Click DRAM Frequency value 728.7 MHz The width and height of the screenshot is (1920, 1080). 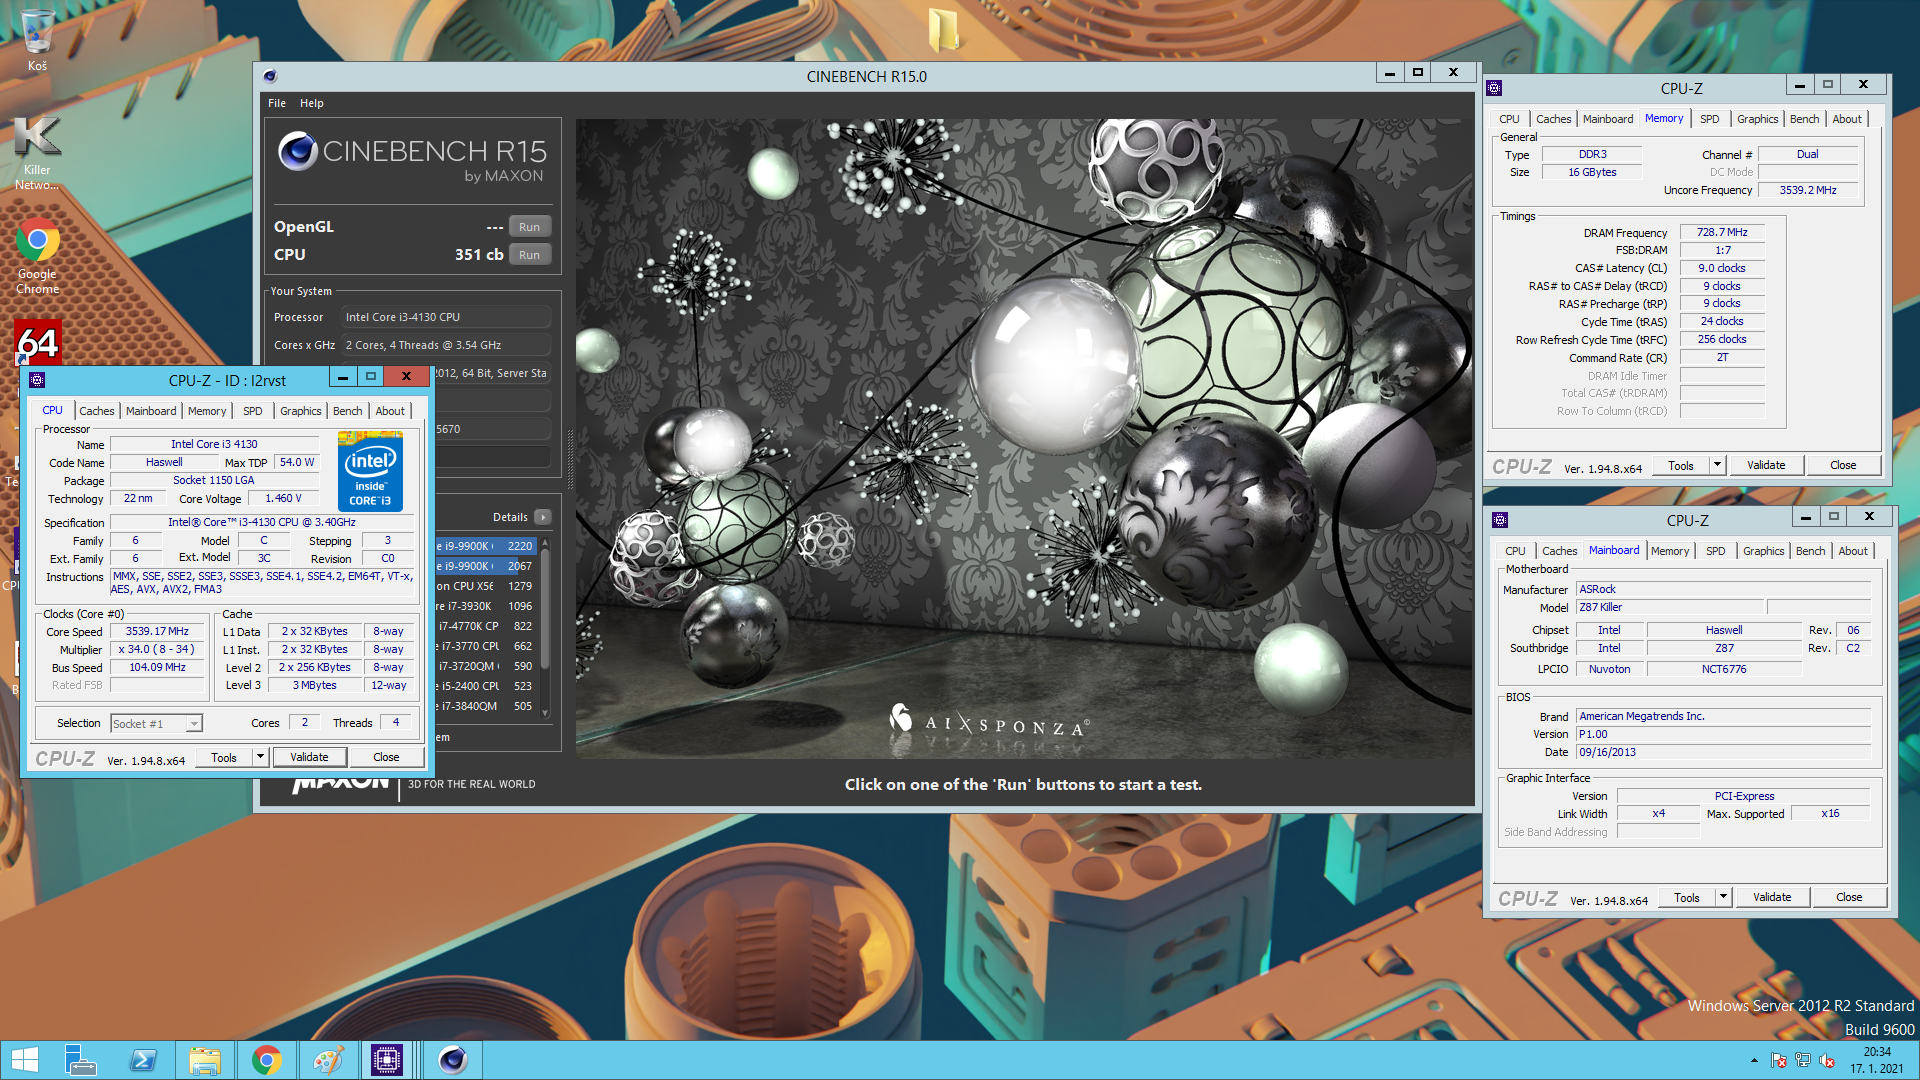[1722, 232]
